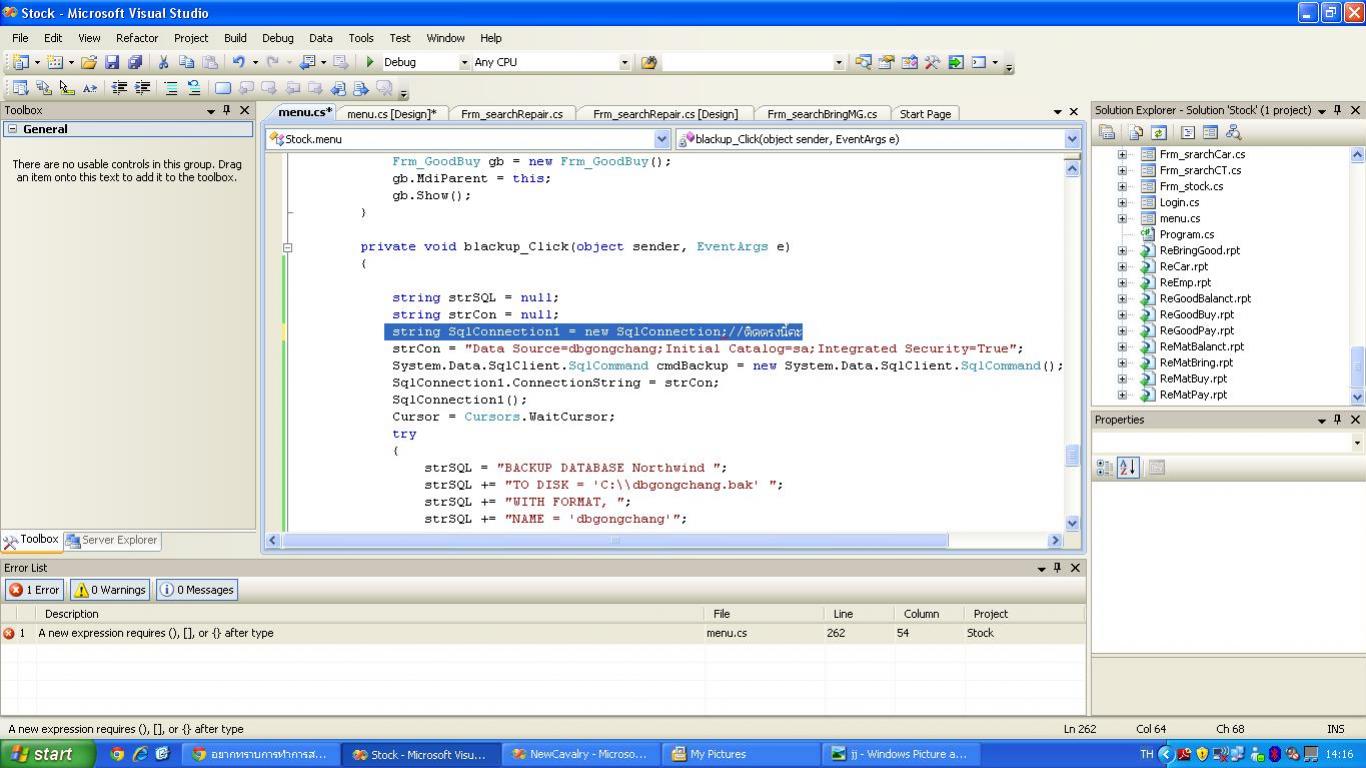Switch to Frm_searchRepair.cs tab
This screenshot has width=1366, height=768.
coord(512,114)
